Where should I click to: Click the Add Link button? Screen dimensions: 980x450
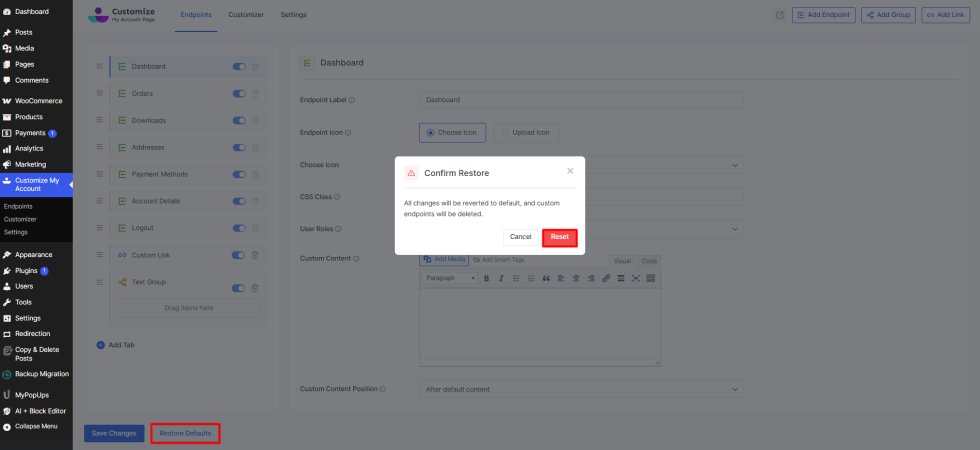pos(946,15)
